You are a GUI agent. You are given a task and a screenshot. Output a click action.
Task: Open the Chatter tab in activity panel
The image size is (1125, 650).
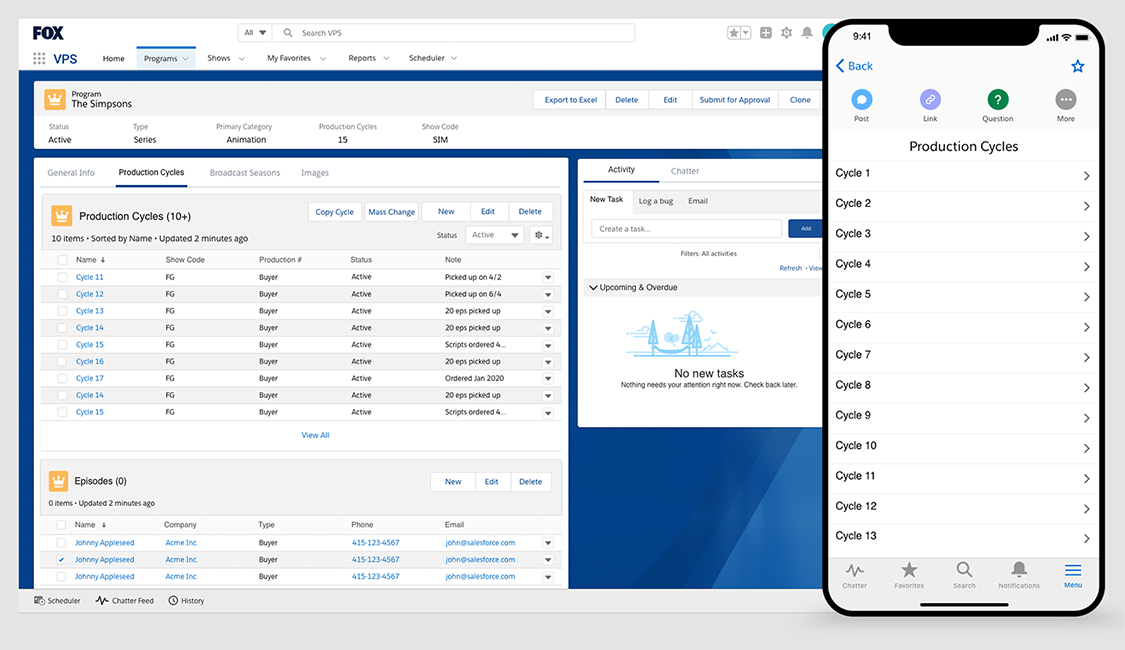[x=685, y=171]
